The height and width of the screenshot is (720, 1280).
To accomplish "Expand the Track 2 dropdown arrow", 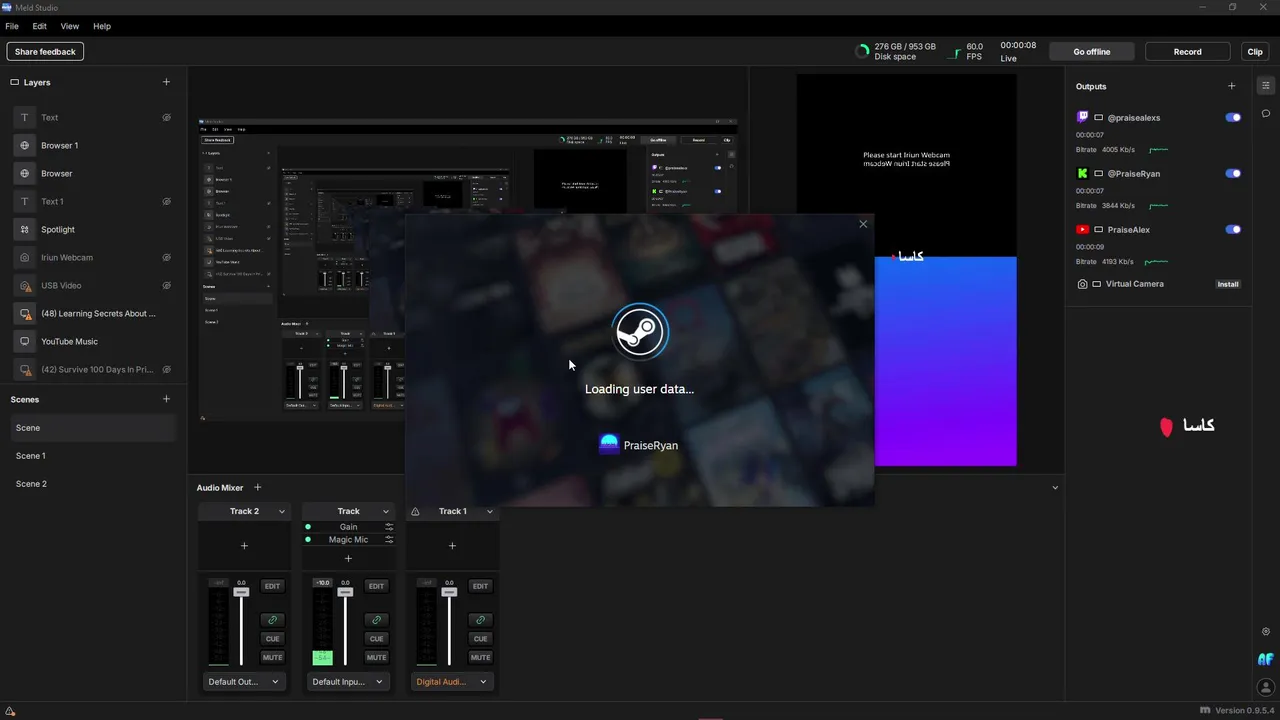I will pos(282,511).
